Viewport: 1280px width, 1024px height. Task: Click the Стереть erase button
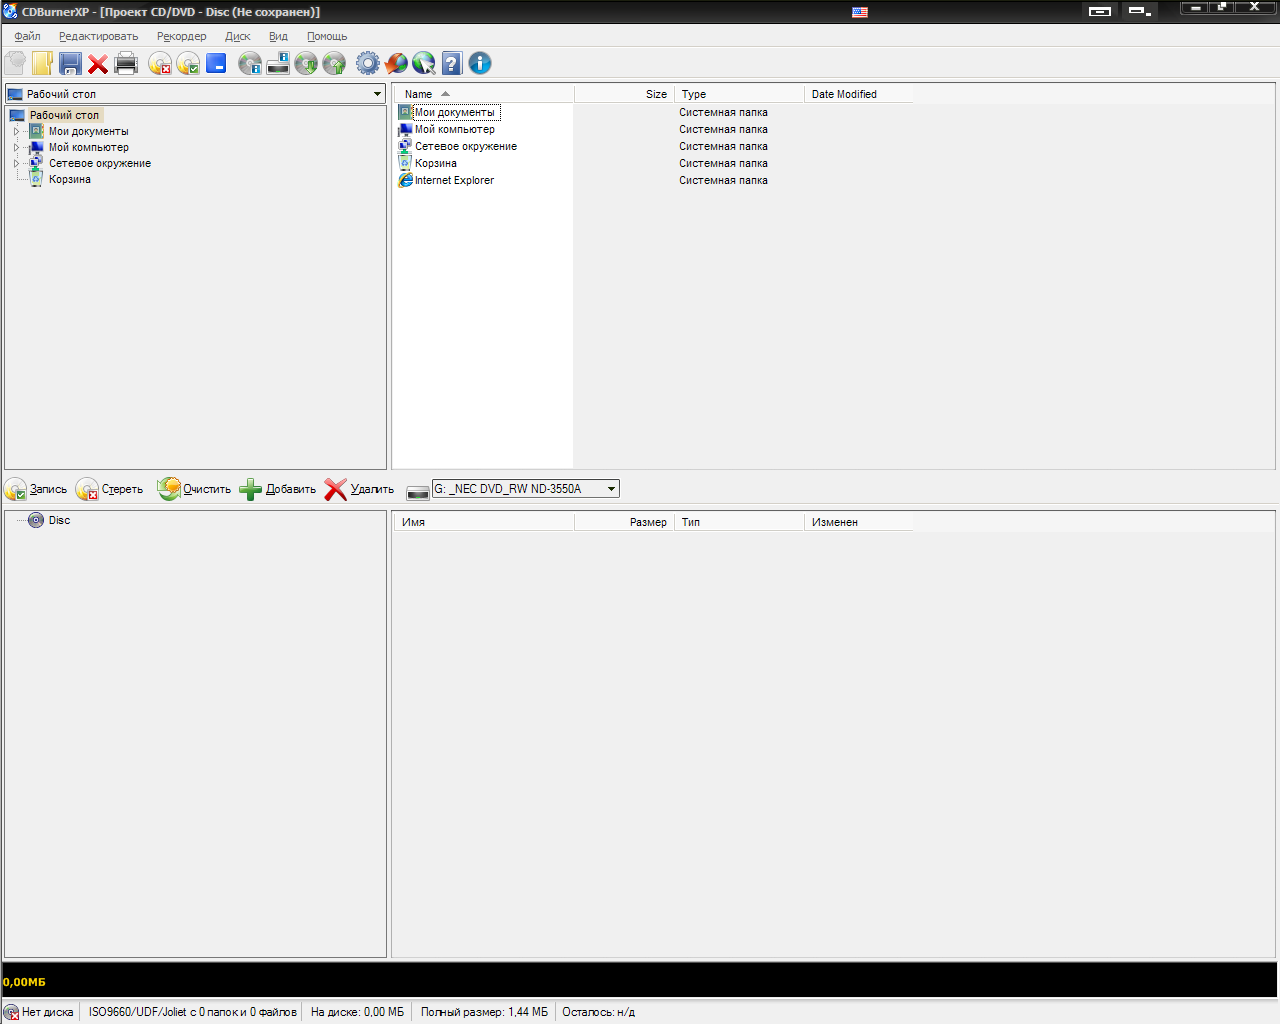point(110,489)
